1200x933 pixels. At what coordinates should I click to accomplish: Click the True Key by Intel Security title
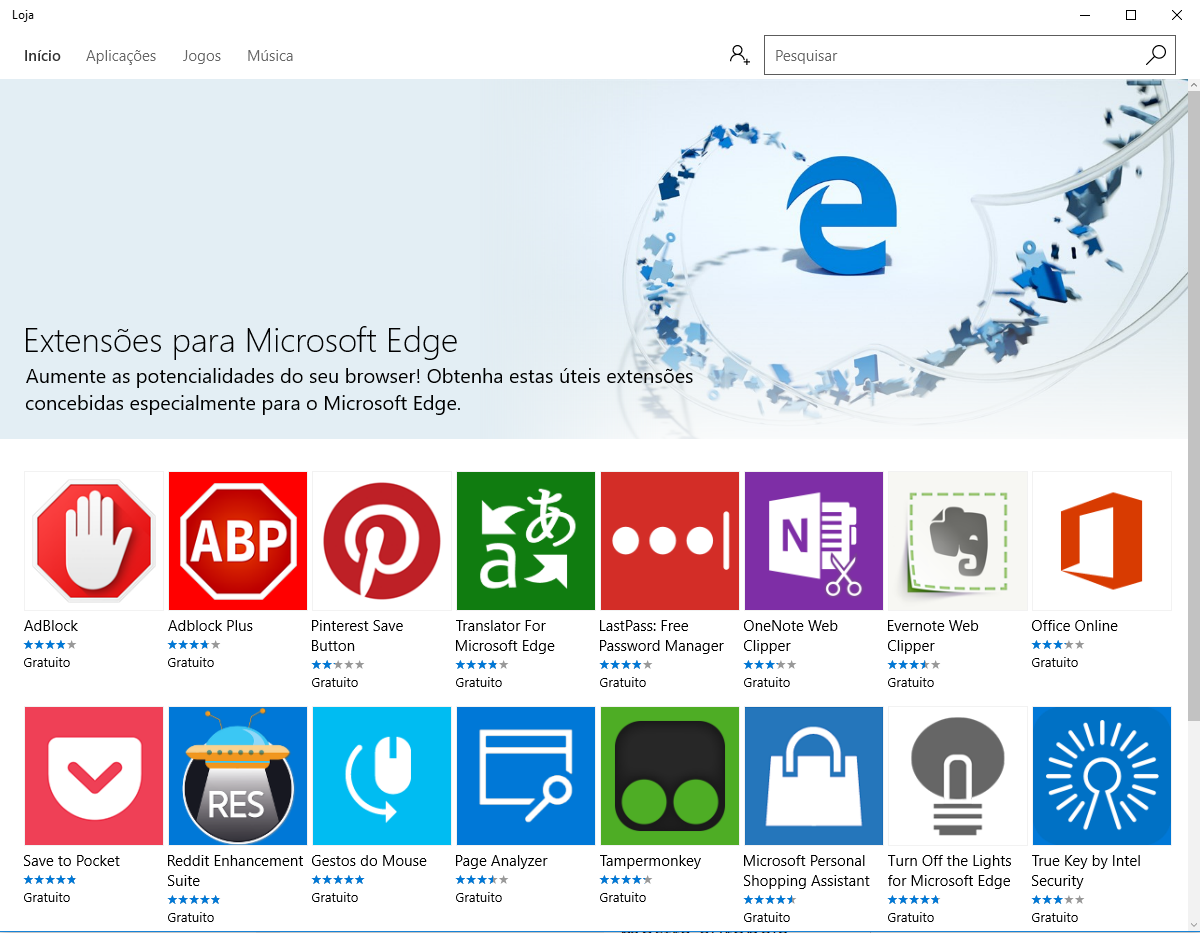[1086, 871]
